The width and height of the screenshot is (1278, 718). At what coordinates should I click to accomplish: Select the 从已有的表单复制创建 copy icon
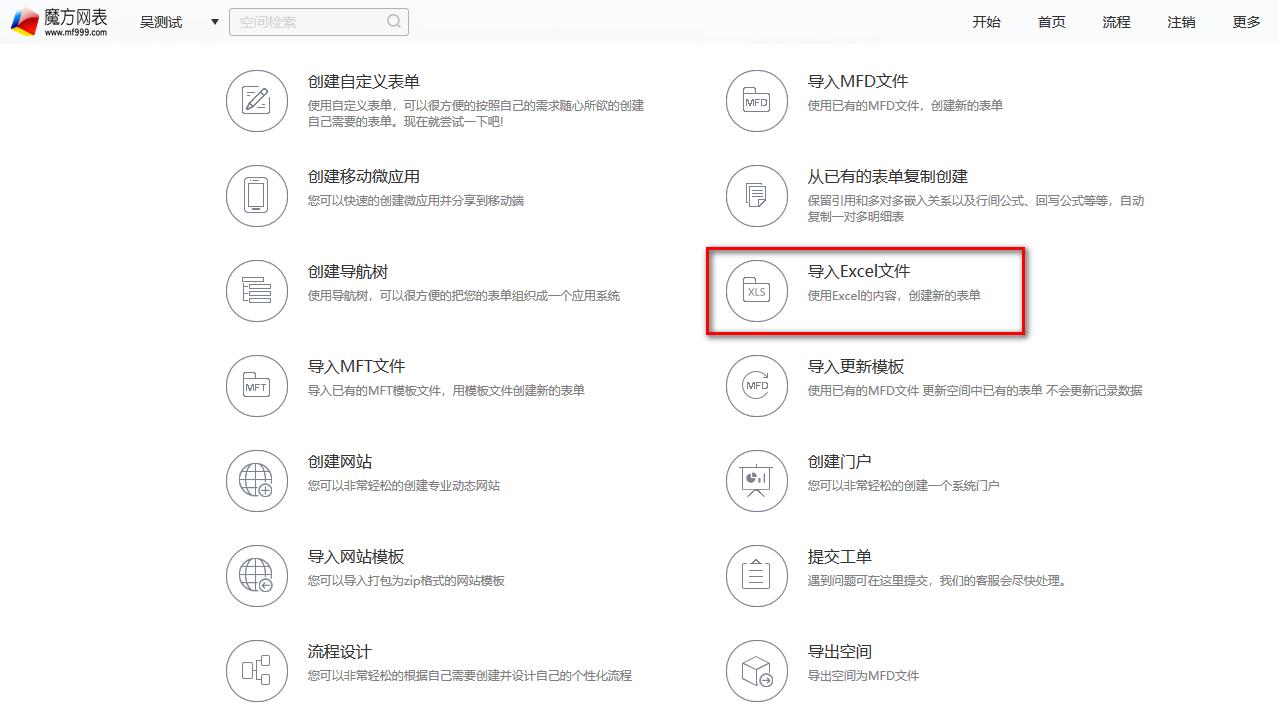pos(756,196)
